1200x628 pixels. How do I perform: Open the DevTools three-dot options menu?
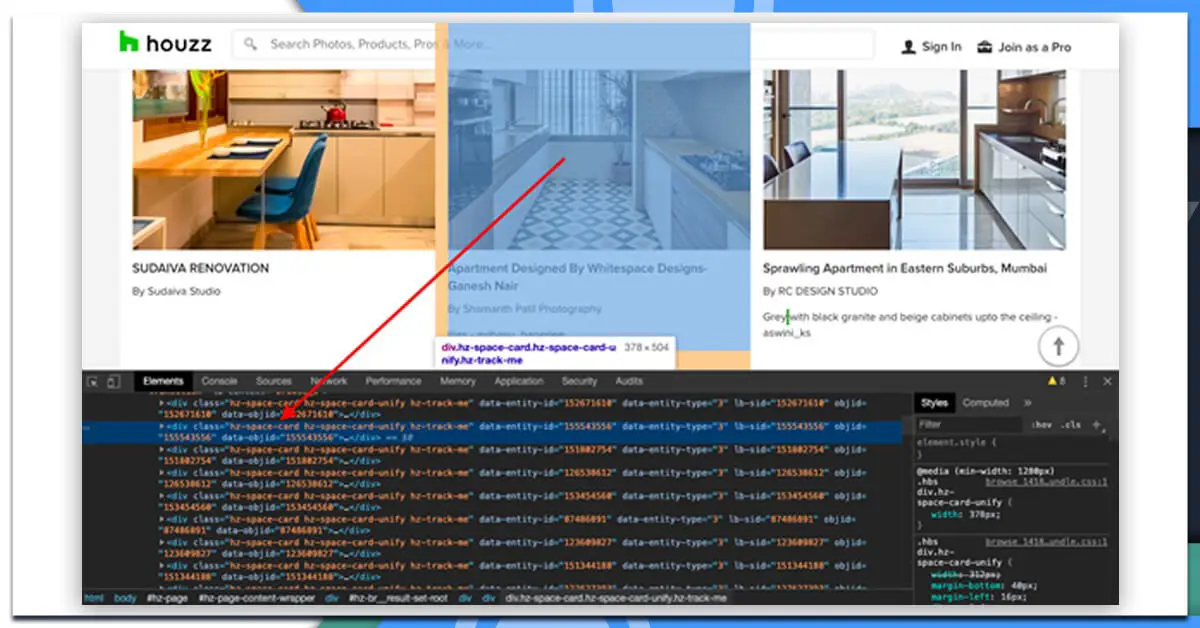click(x=1085, y=381)
